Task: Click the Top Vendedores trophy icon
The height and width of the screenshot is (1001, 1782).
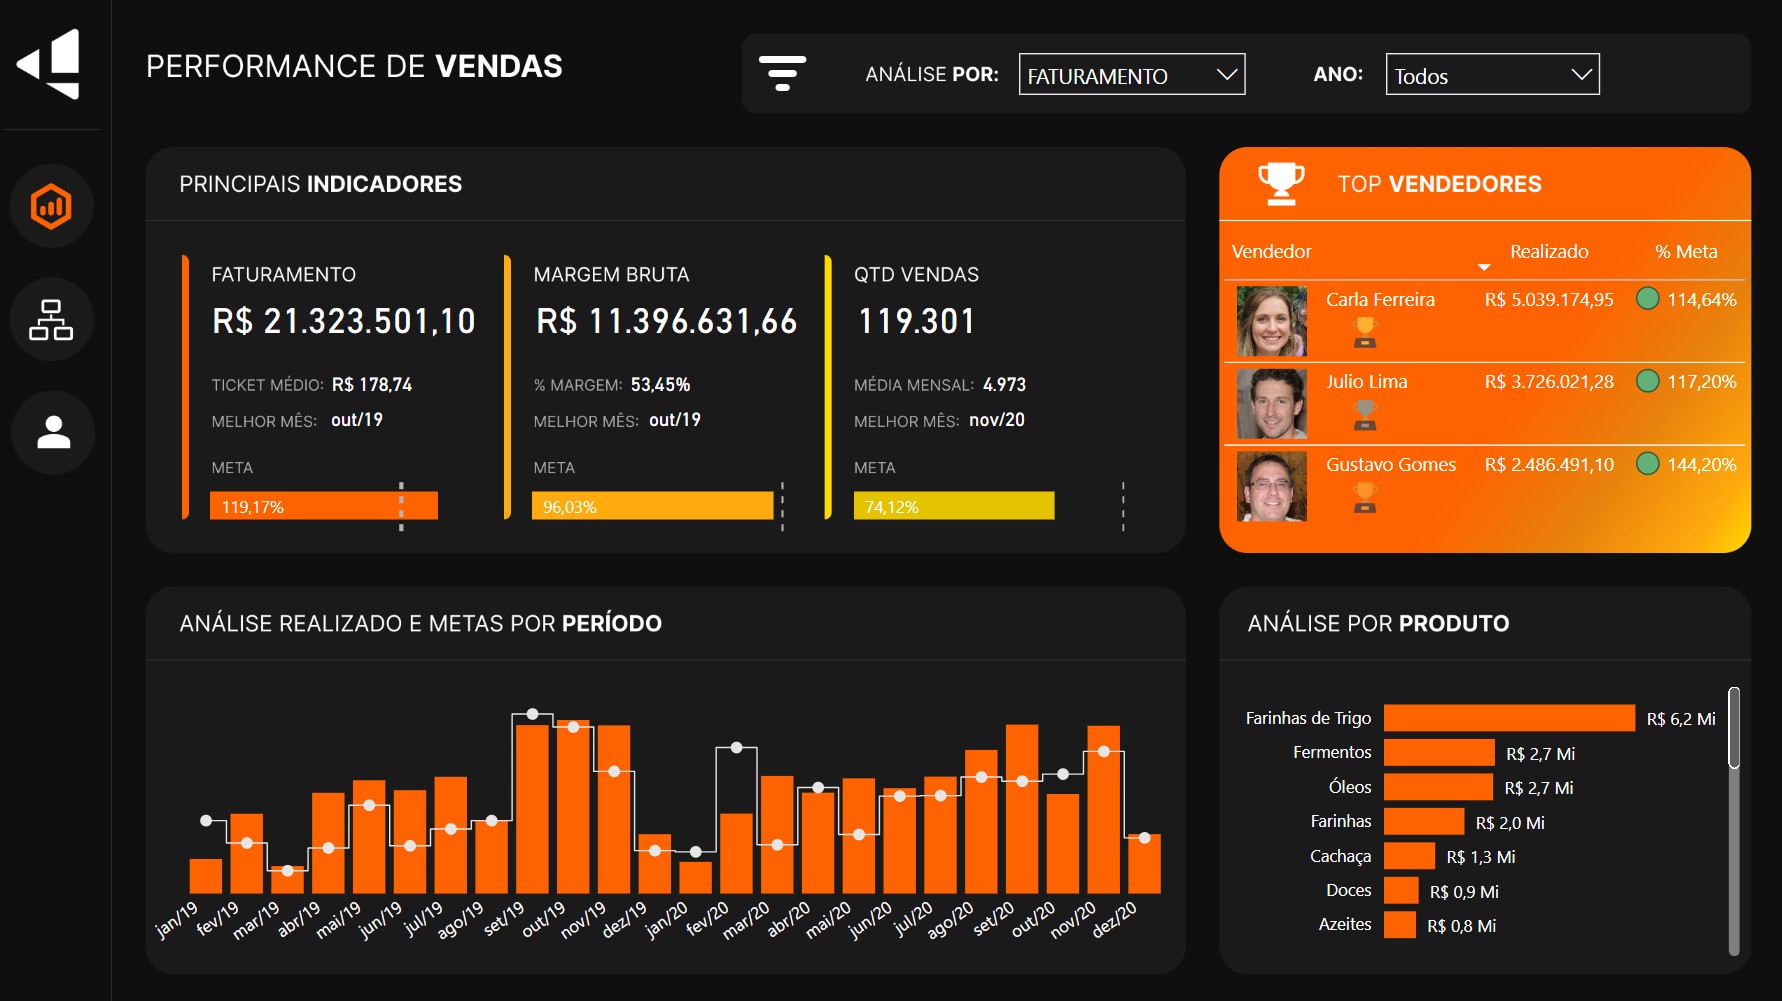Action: 1280,184
